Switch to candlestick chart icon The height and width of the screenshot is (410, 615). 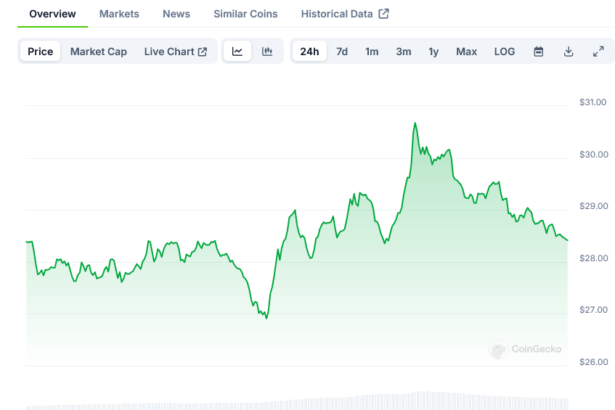point(267,51)
